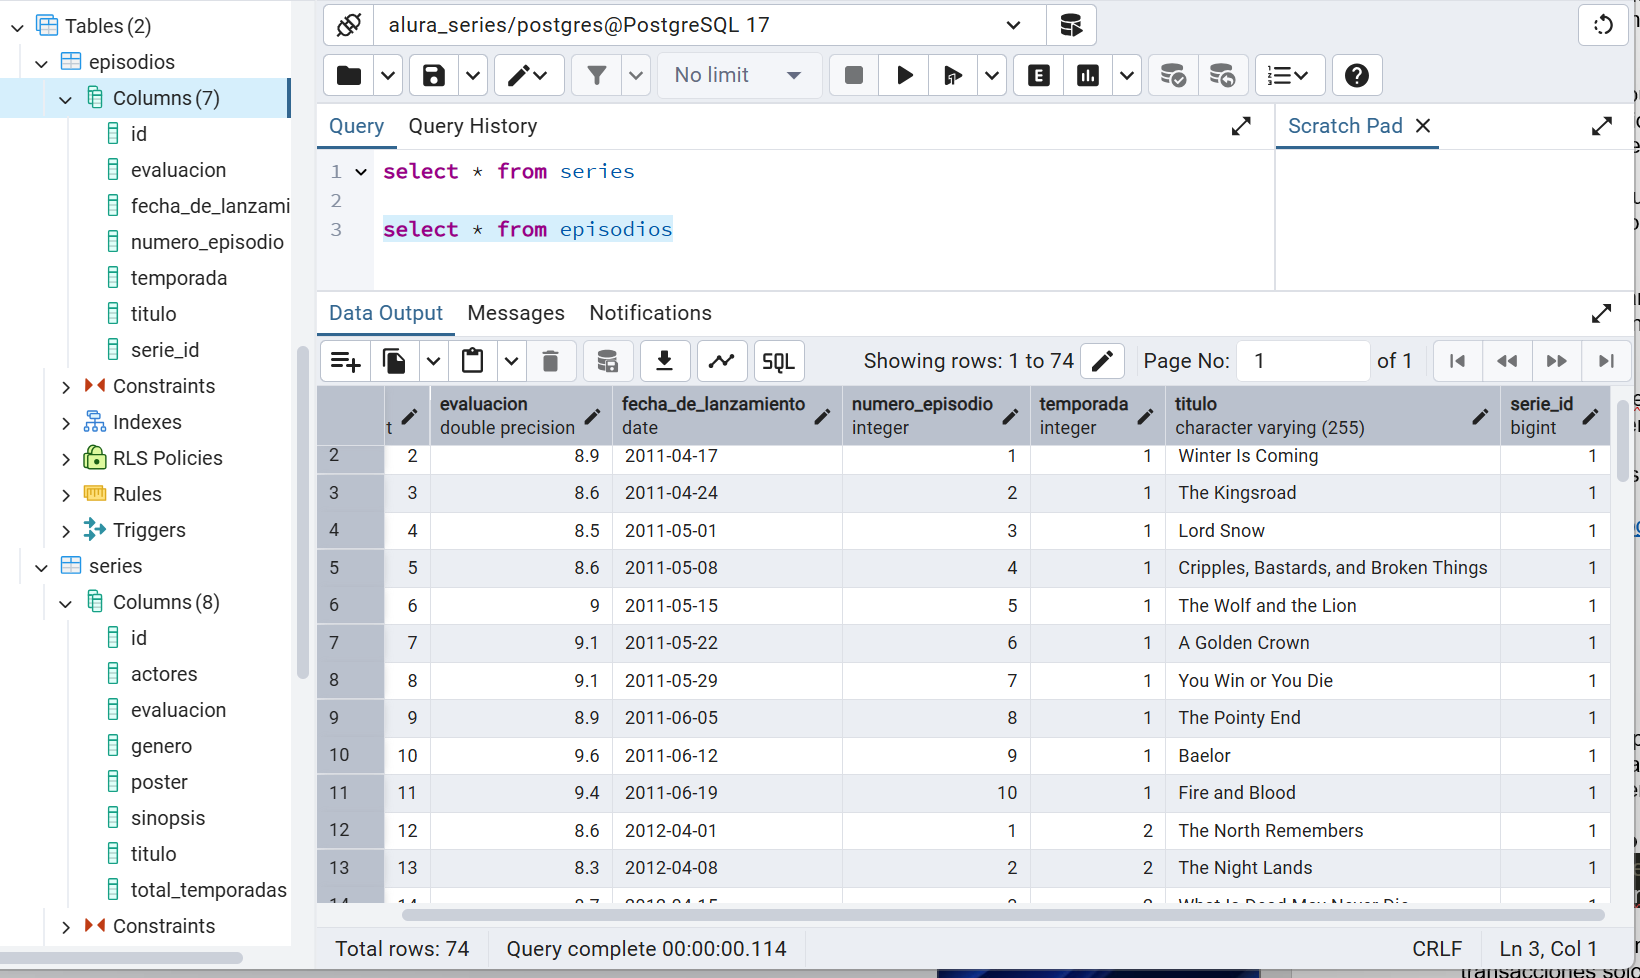The image size is (1640, 978).
Task: Save the query file
Action: click(x=434, y=75)
